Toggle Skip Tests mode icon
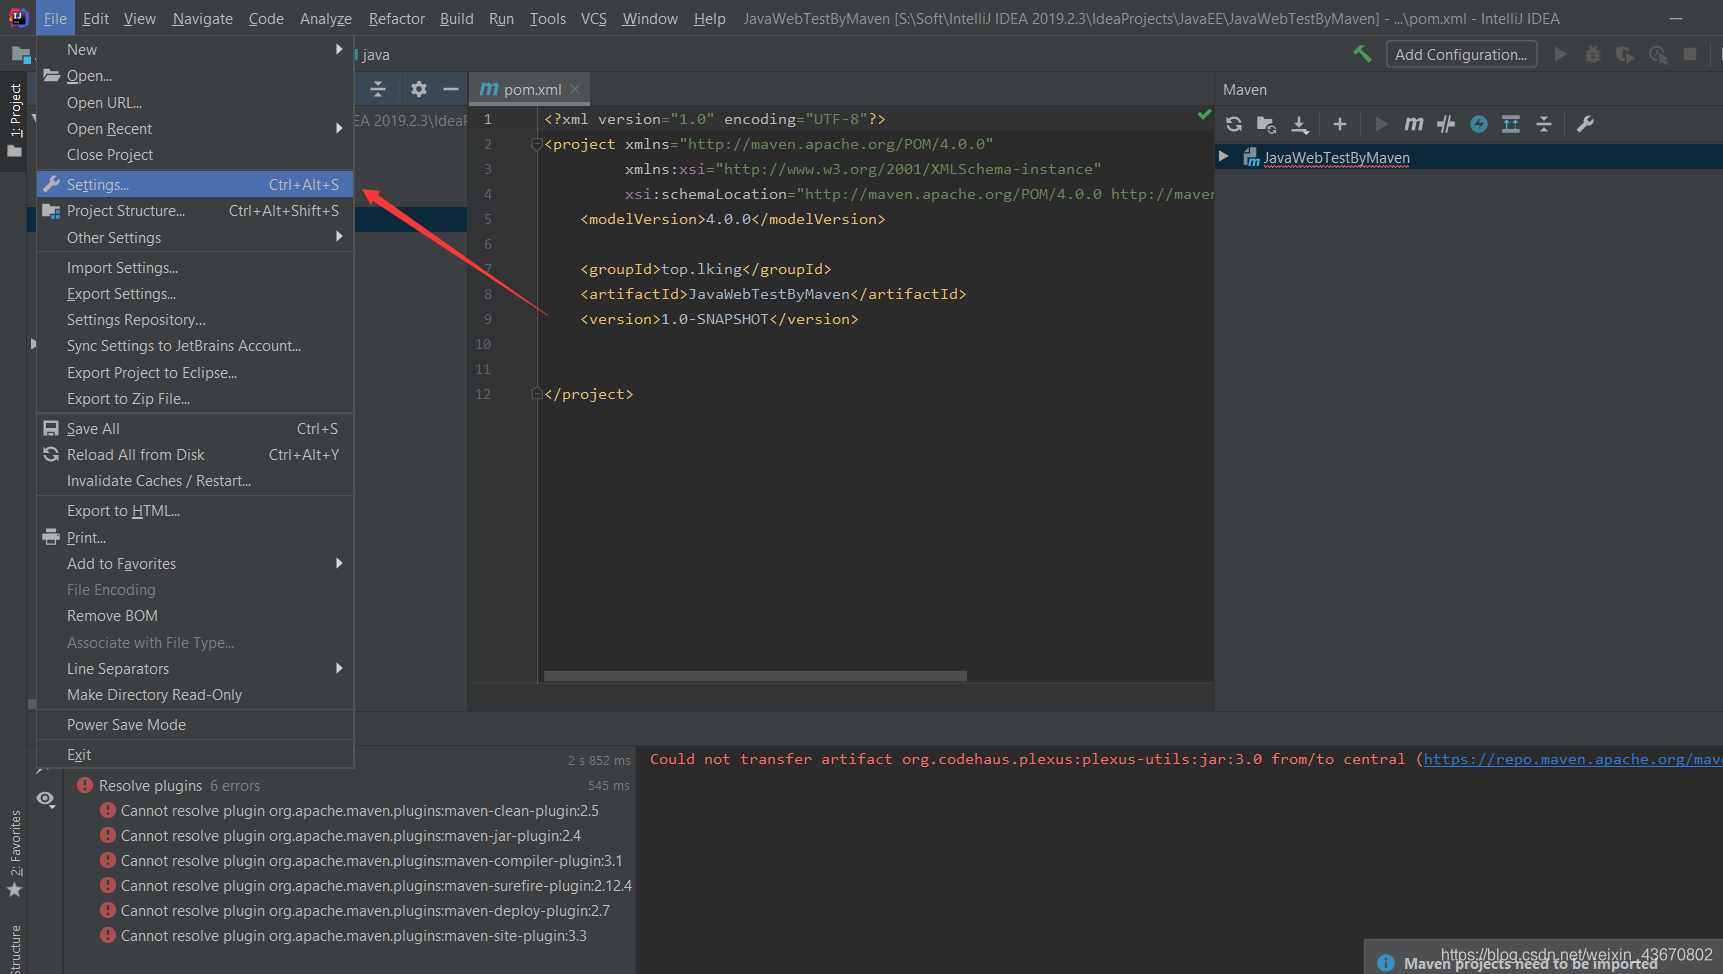Viewport: 1723px width, 974px height. point(1479,124)
